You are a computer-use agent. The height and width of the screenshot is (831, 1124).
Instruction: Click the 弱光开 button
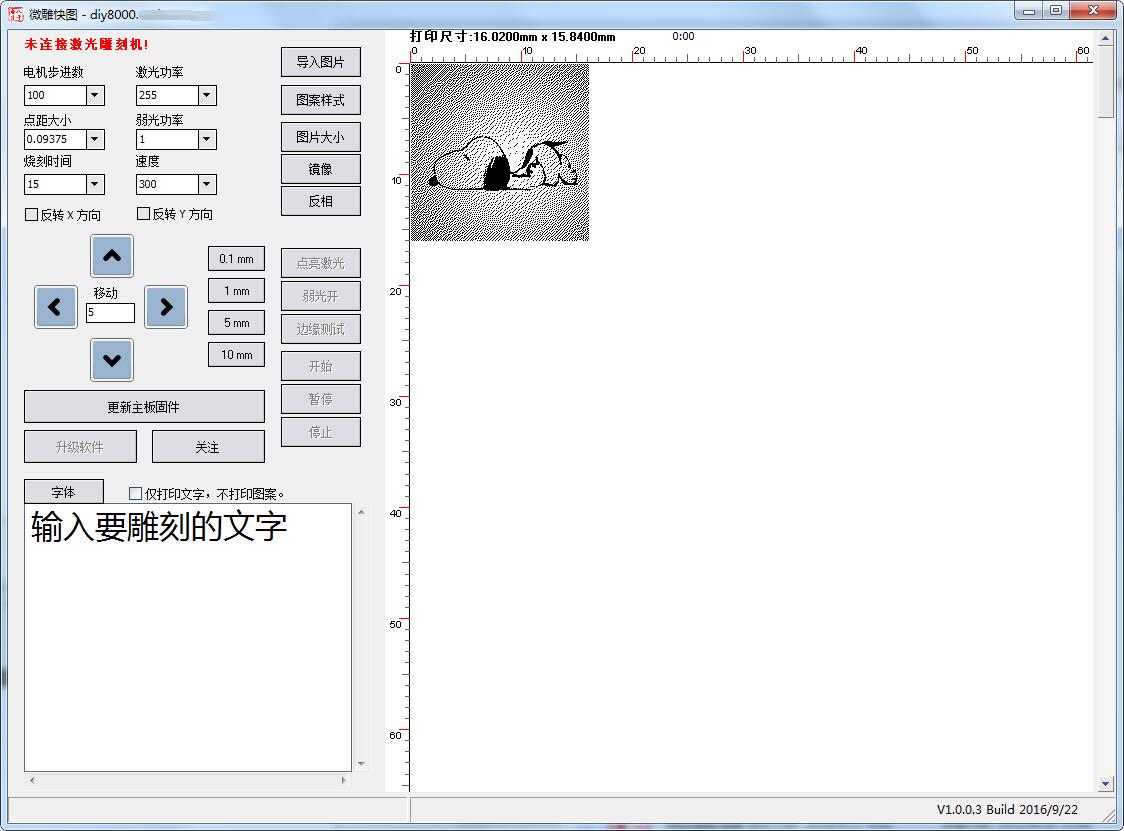coord(320,296)
